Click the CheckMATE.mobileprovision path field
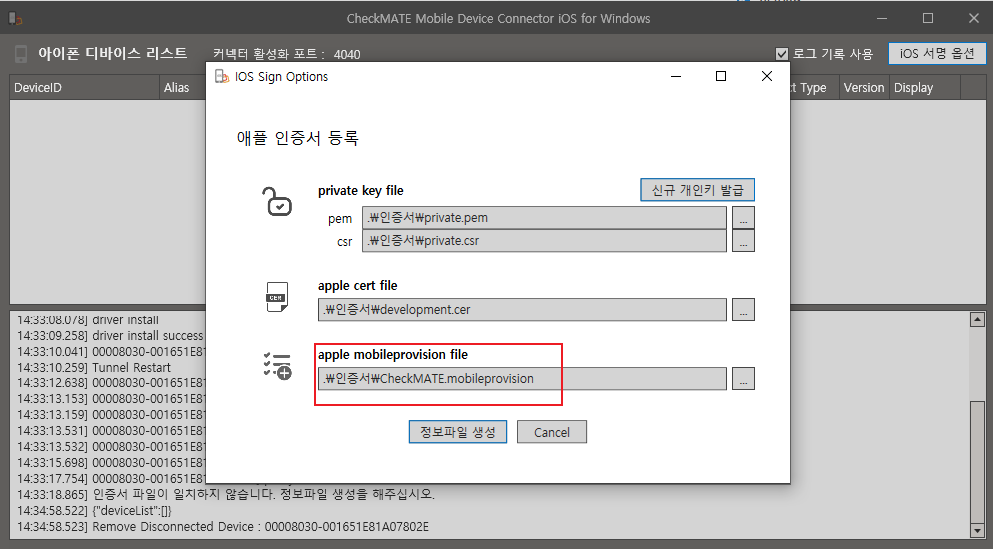Screen dimensions: 993x549 522,379
